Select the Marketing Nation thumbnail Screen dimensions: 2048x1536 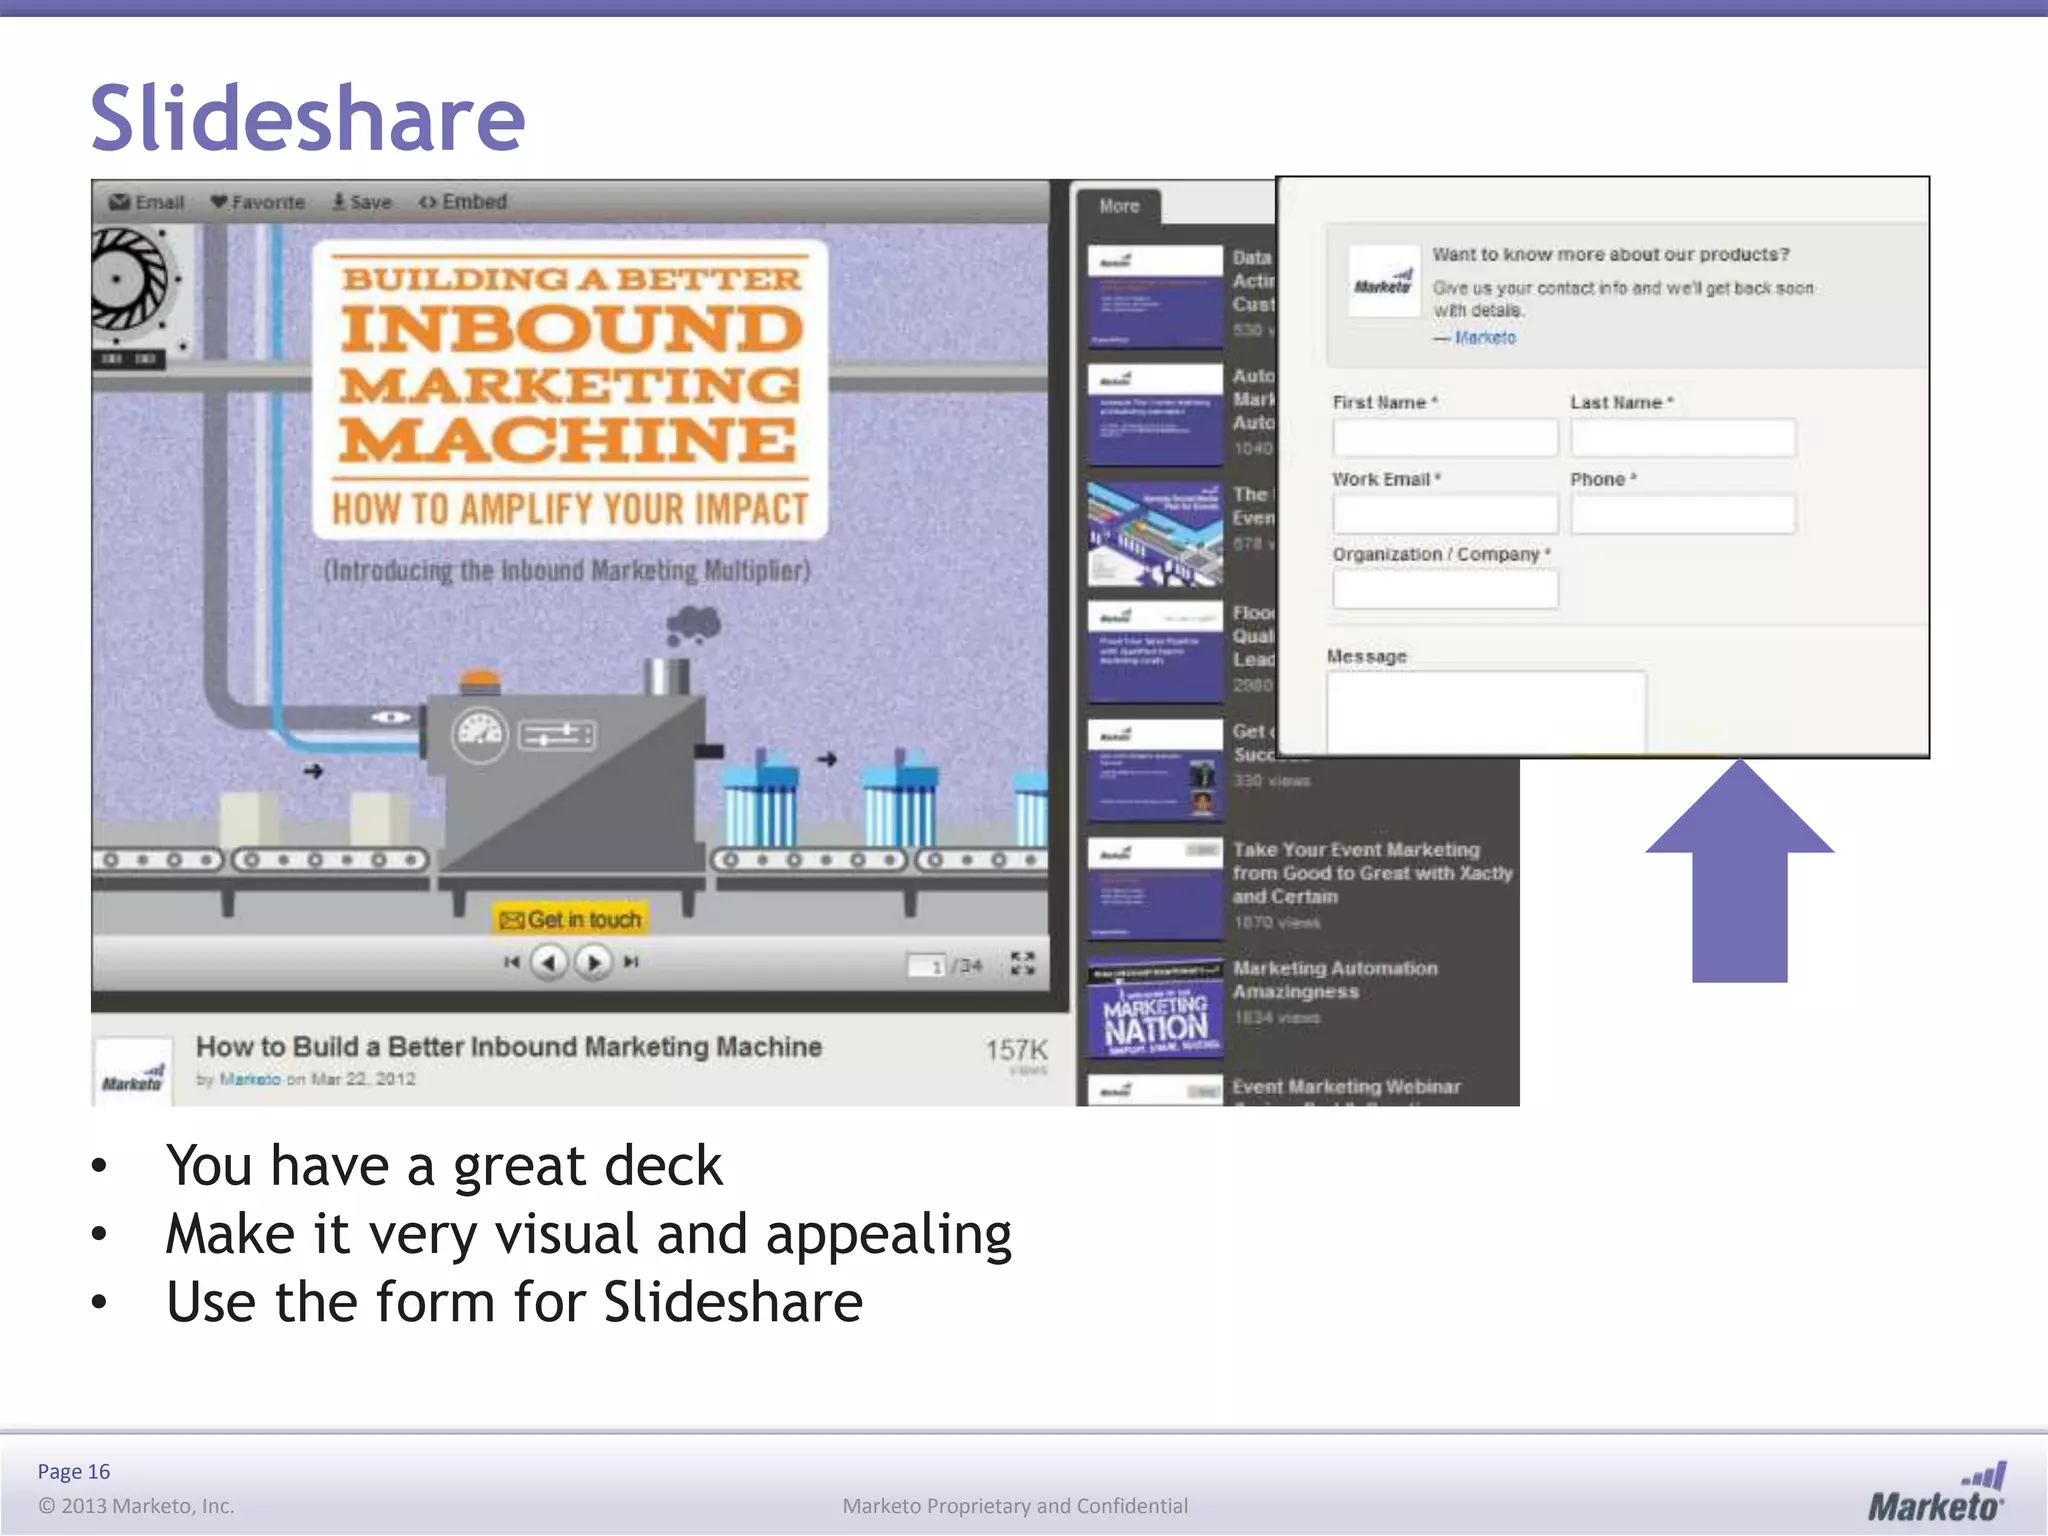pos(1156,1008)
